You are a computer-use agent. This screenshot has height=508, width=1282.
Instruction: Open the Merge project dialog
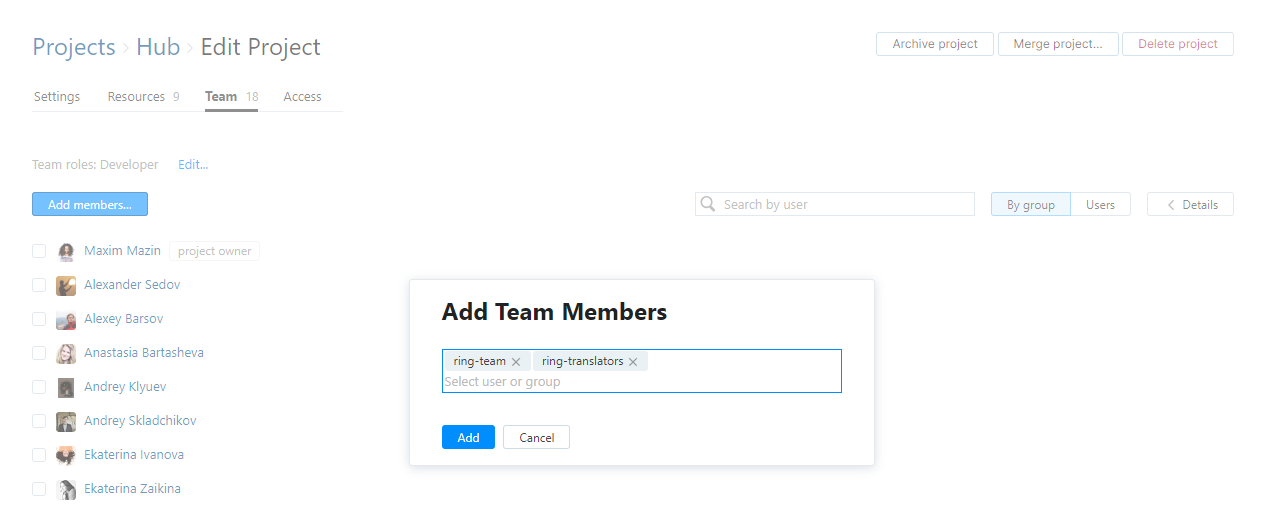(1058, 44)
